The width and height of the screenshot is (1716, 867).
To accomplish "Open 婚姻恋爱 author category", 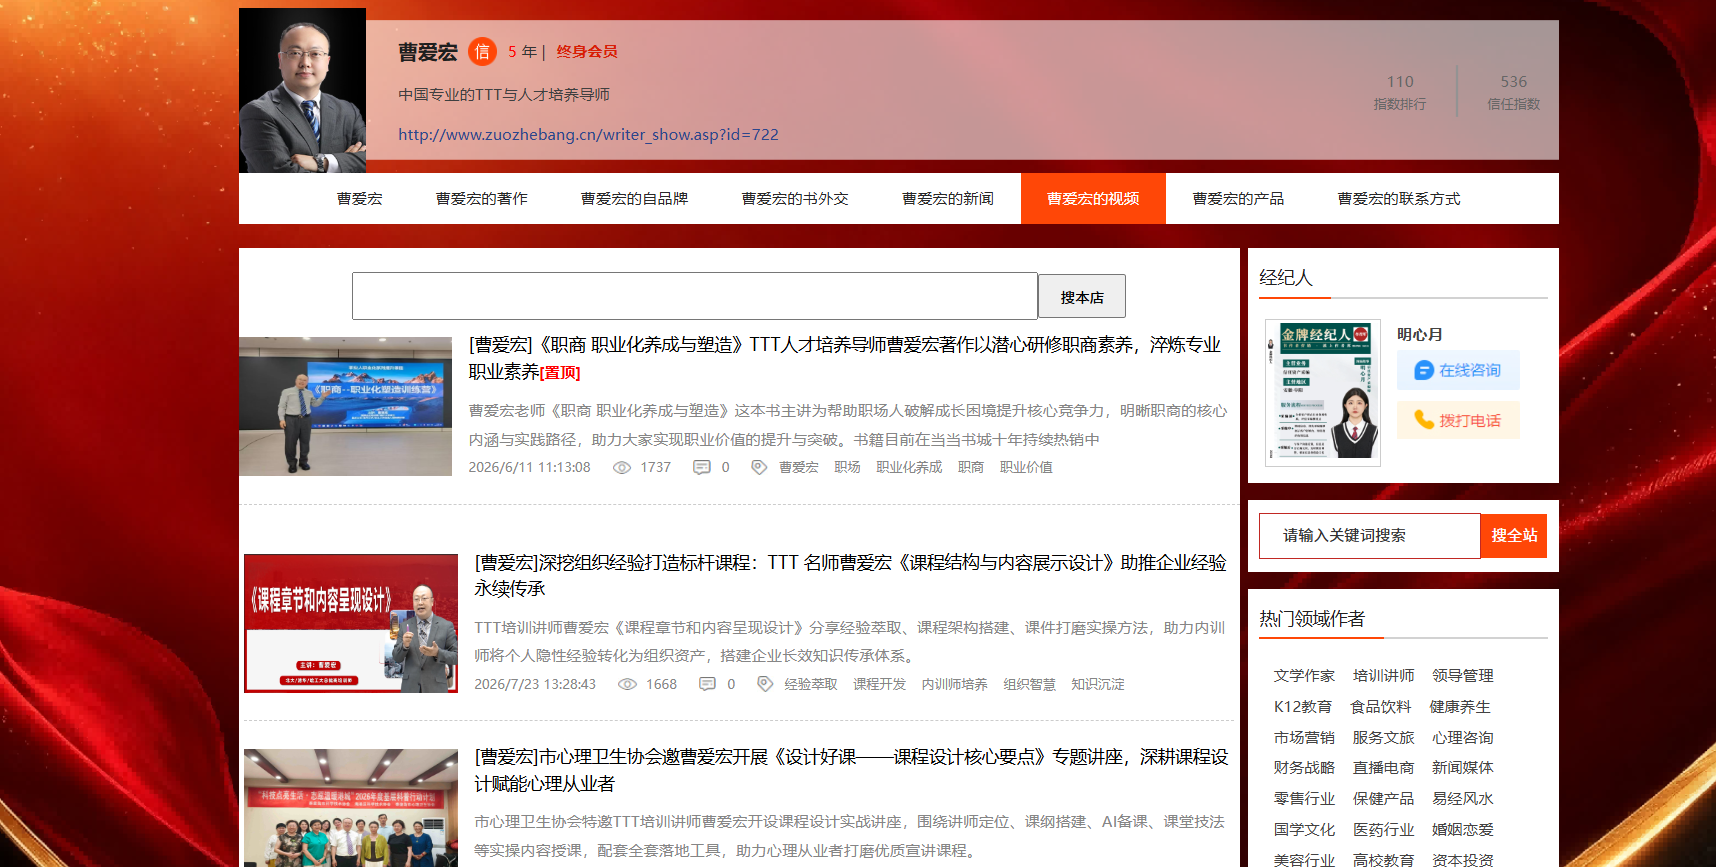I will click(1462, 830).
